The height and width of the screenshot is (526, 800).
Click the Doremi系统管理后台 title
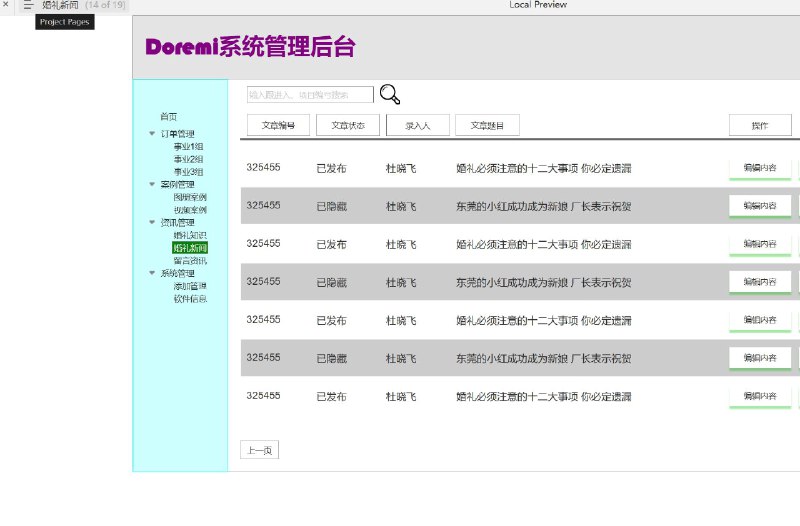(x=251, y=47)
